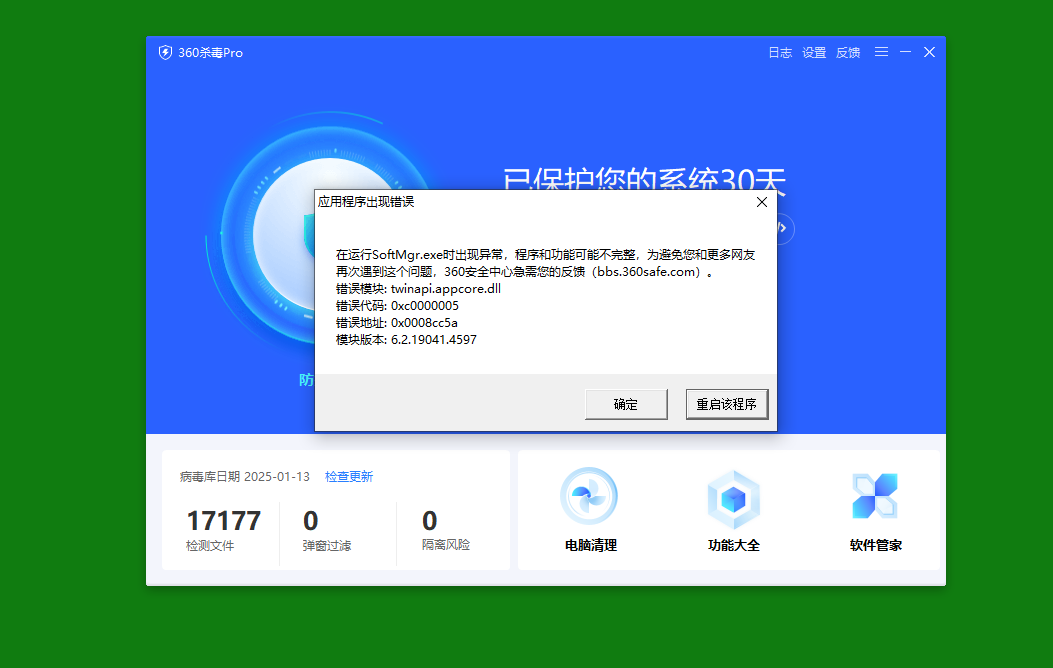Close the 360杀毒Pro main window
The image size is (1053, 668).
pyautogui.click(x=929, y=52)
